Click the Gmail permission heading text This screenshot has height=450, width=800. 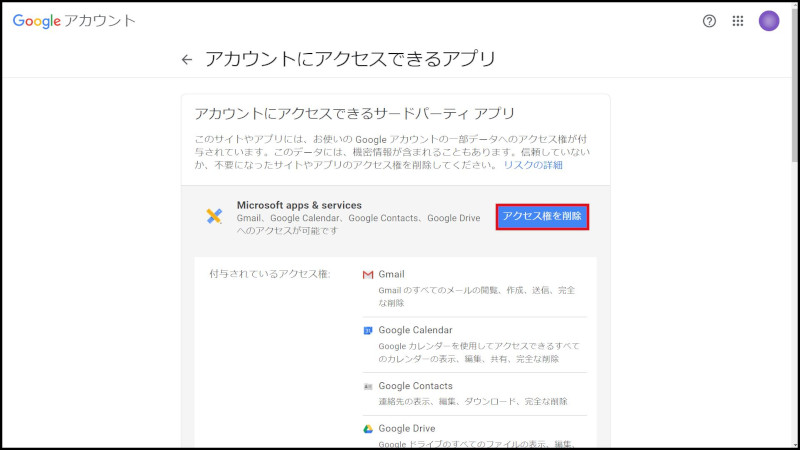[x=392, y=274]
